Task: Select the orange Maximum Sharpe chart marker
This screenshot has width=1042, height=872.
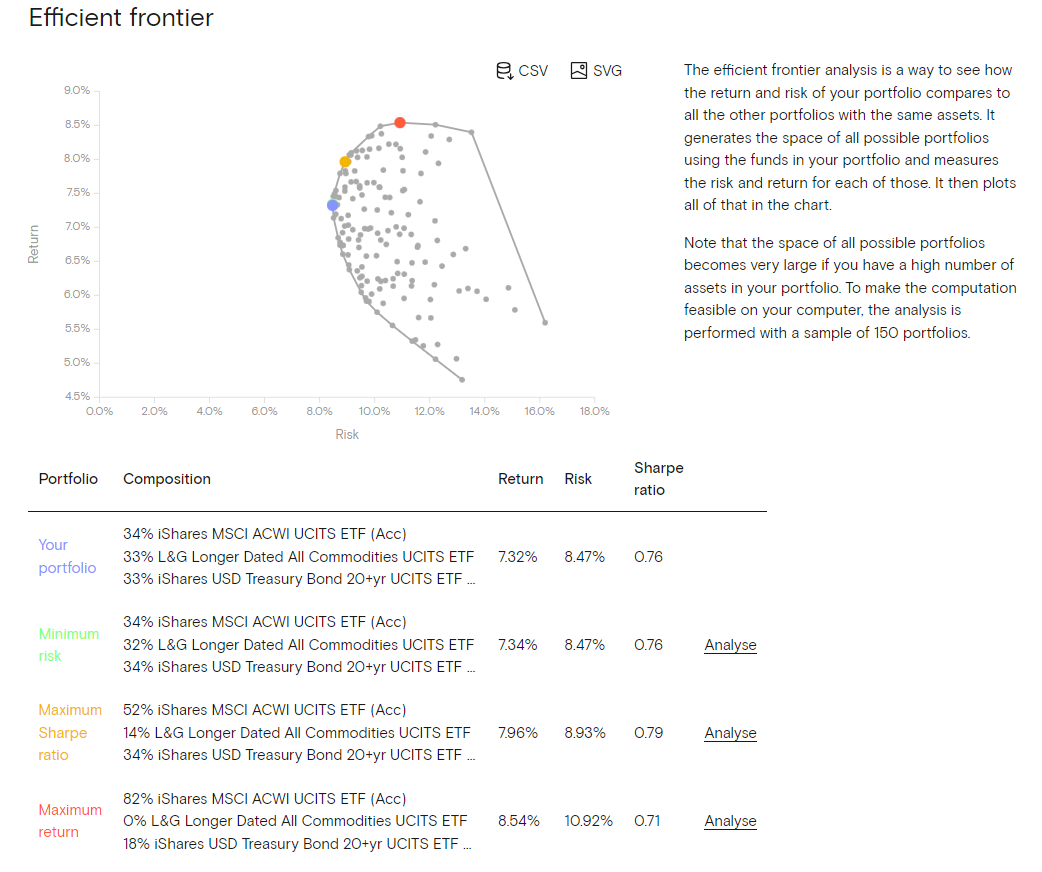Action: [x=345, y=162]
